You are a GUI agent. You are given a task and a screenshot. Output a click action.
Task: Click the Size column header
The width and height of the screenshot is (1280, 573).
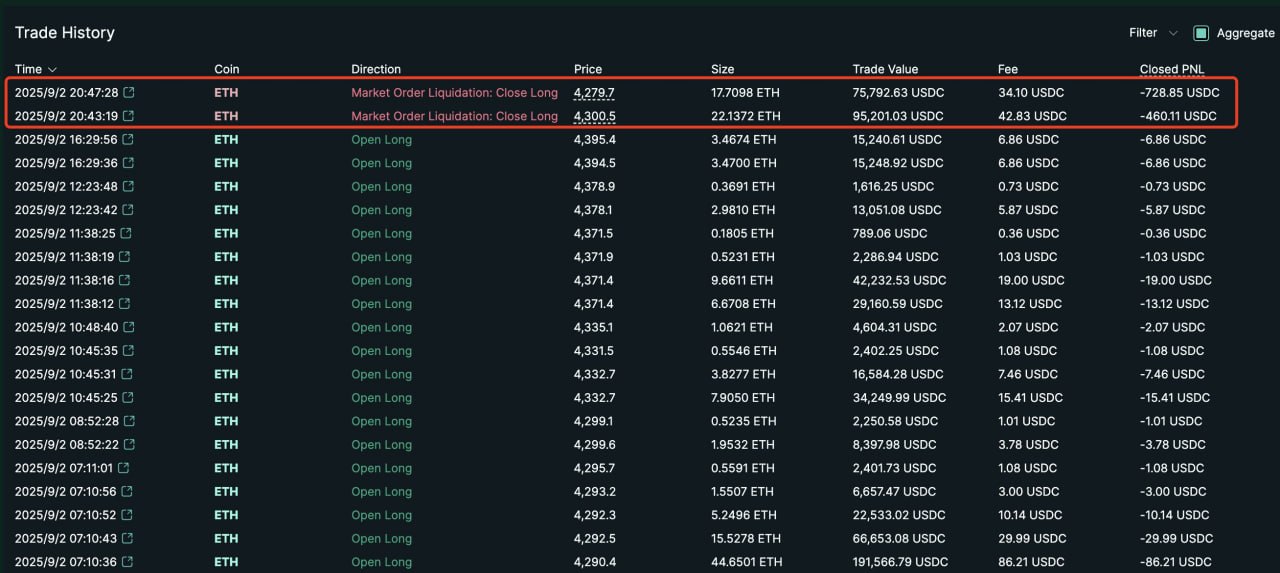click(723, 69)
